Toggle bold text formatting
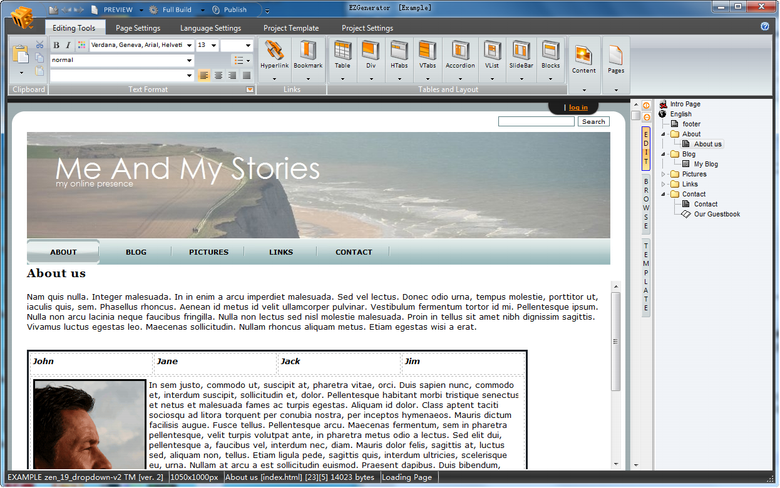The image size is (780, 488). click(56, 46)
